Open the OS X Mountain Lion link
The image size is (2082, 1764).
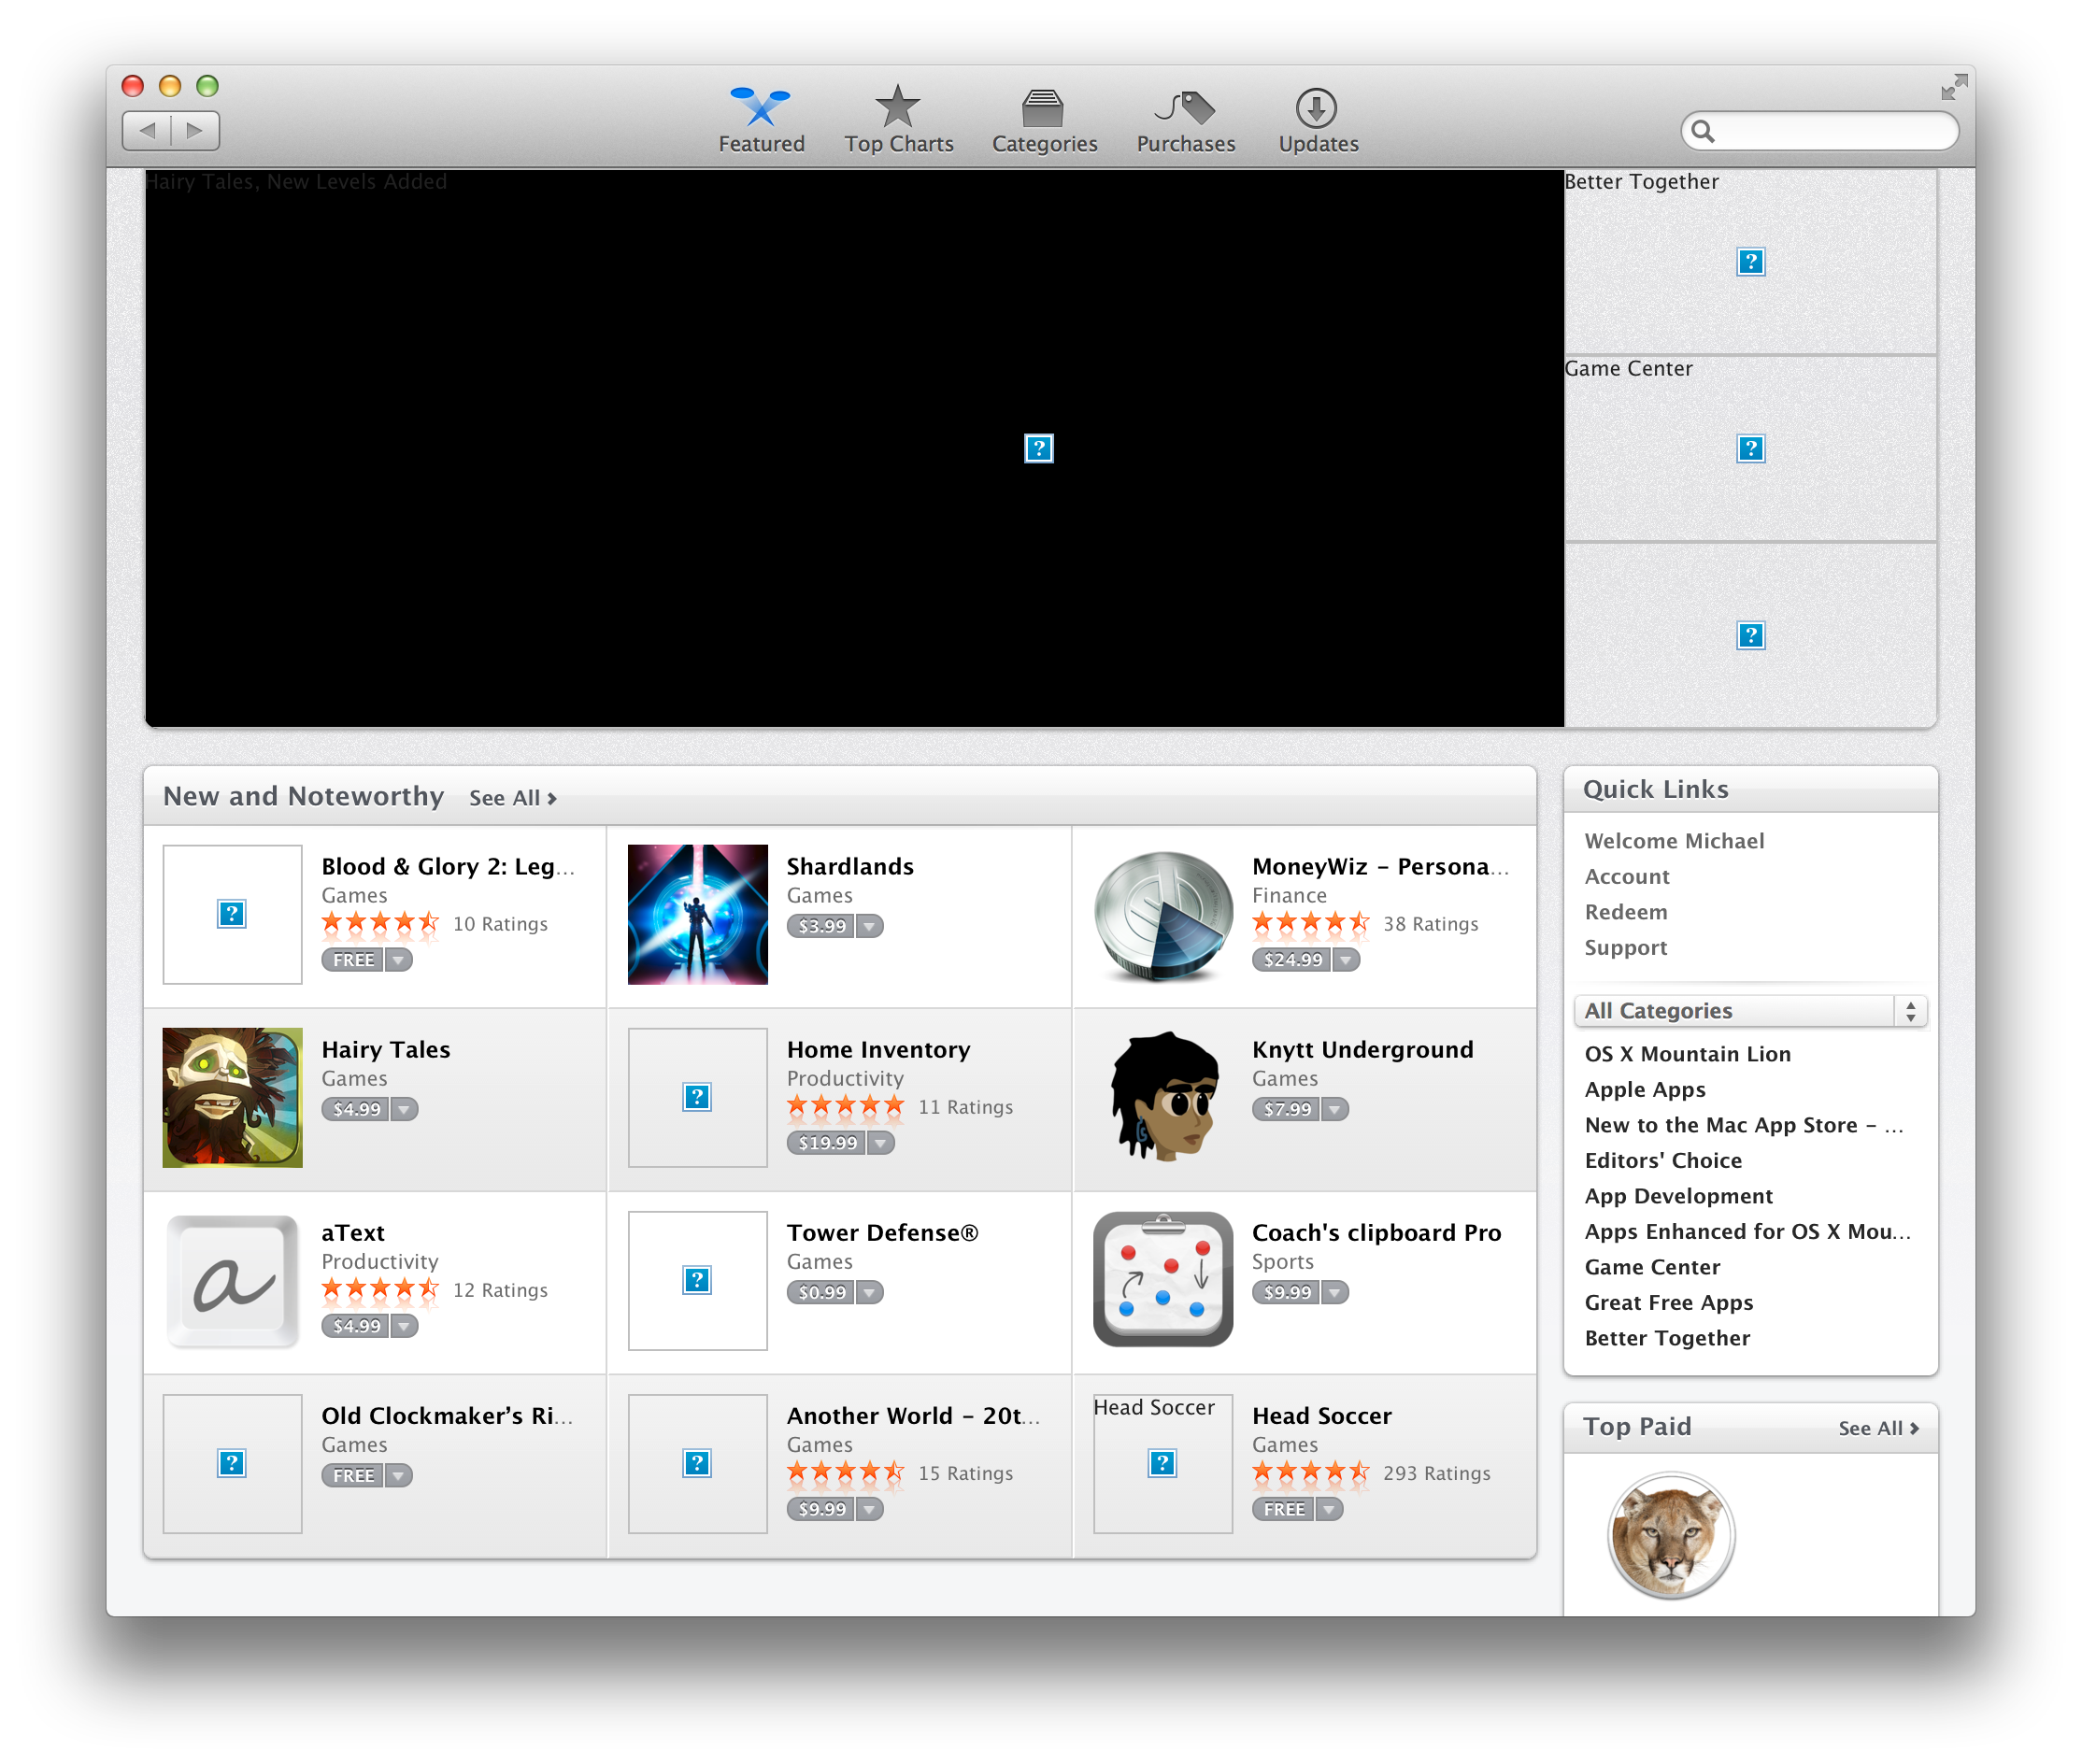pyautogui.click(x=1688, y=1054)
